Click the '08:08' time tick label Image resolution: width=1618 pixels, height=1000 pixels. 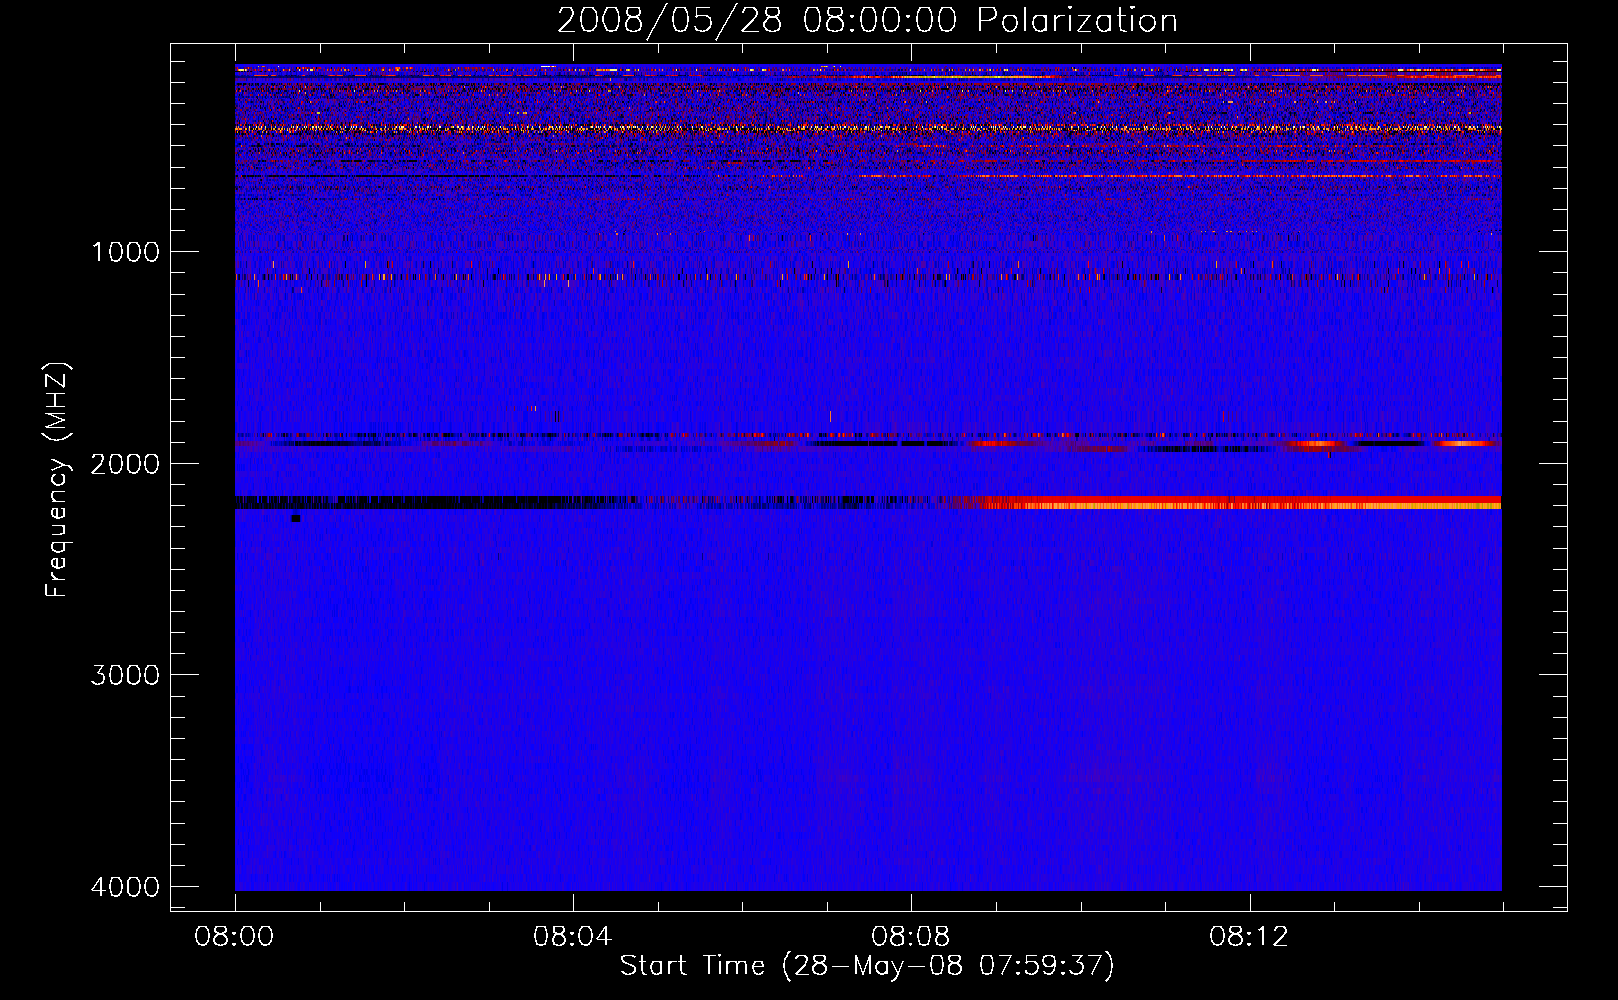911,937
